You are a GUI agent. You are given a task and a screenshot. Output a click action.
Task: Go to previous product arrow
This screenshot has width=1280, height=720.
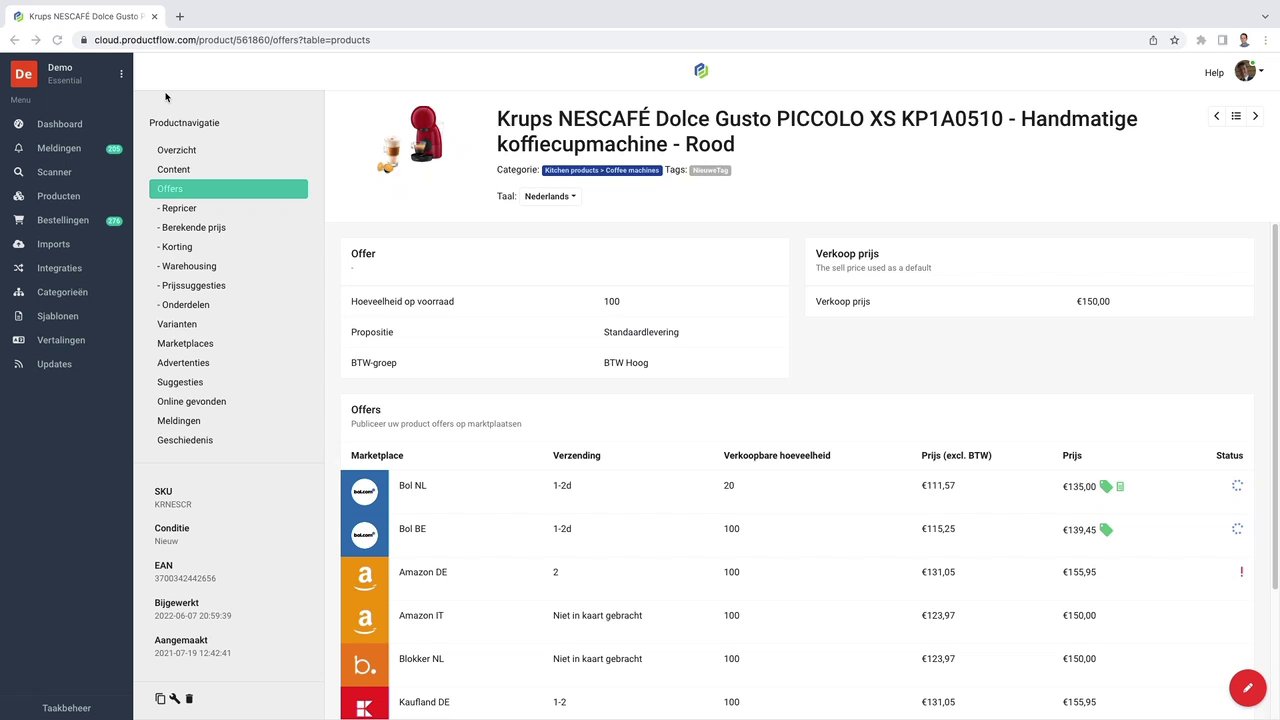point(1216,116)
